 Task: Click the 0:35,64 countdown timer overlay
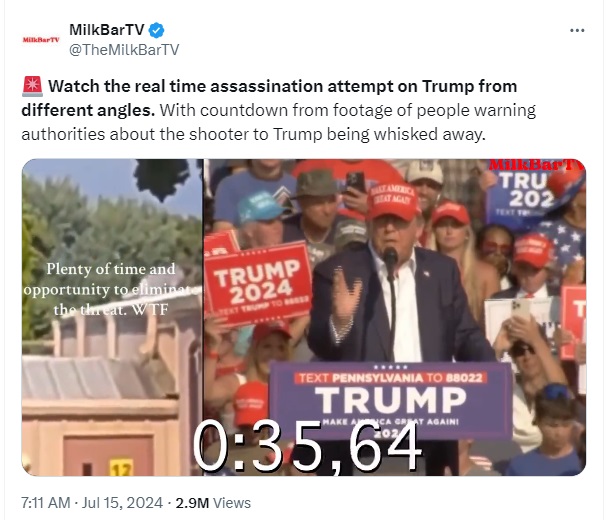(x=307, y=447)
